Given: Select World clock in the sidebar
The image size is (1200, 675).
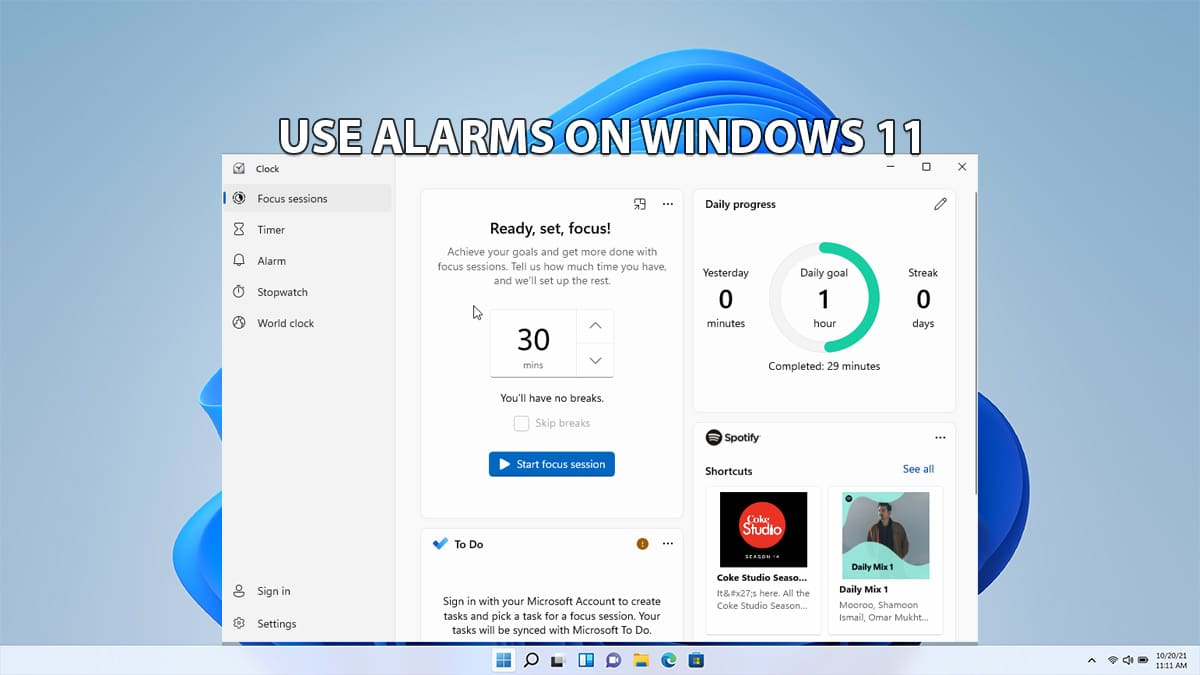Looking at the screenshot, I should click(x=308, y=323).
